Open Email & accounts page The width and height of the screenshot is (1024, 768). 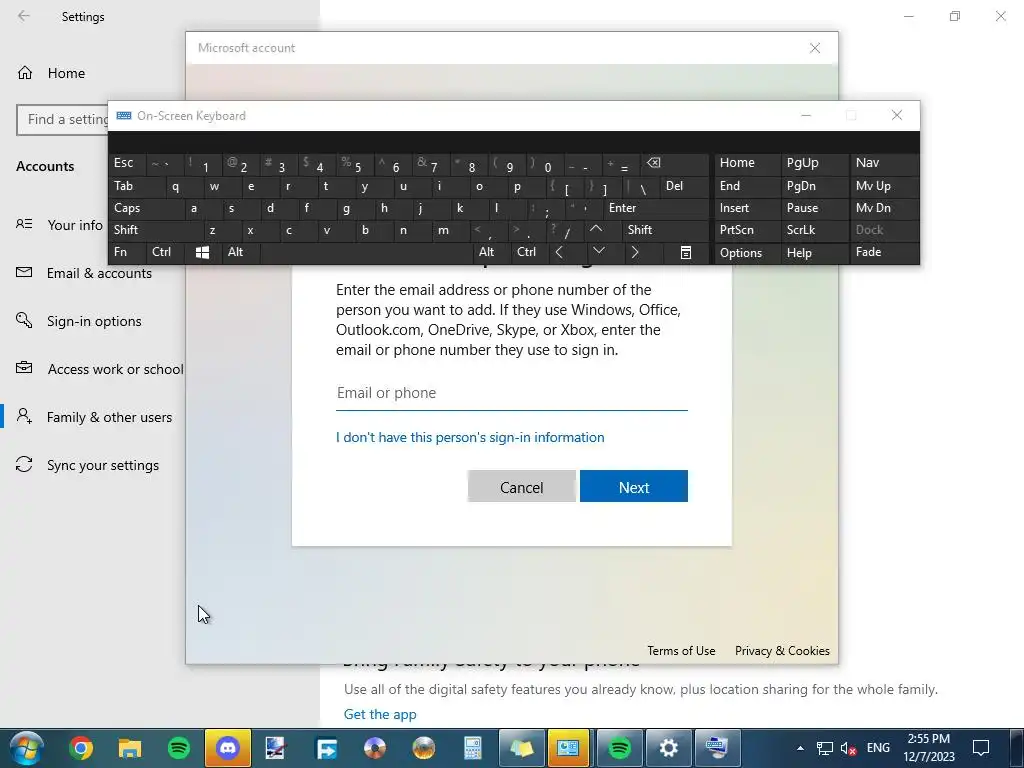(x=84, y=273)
